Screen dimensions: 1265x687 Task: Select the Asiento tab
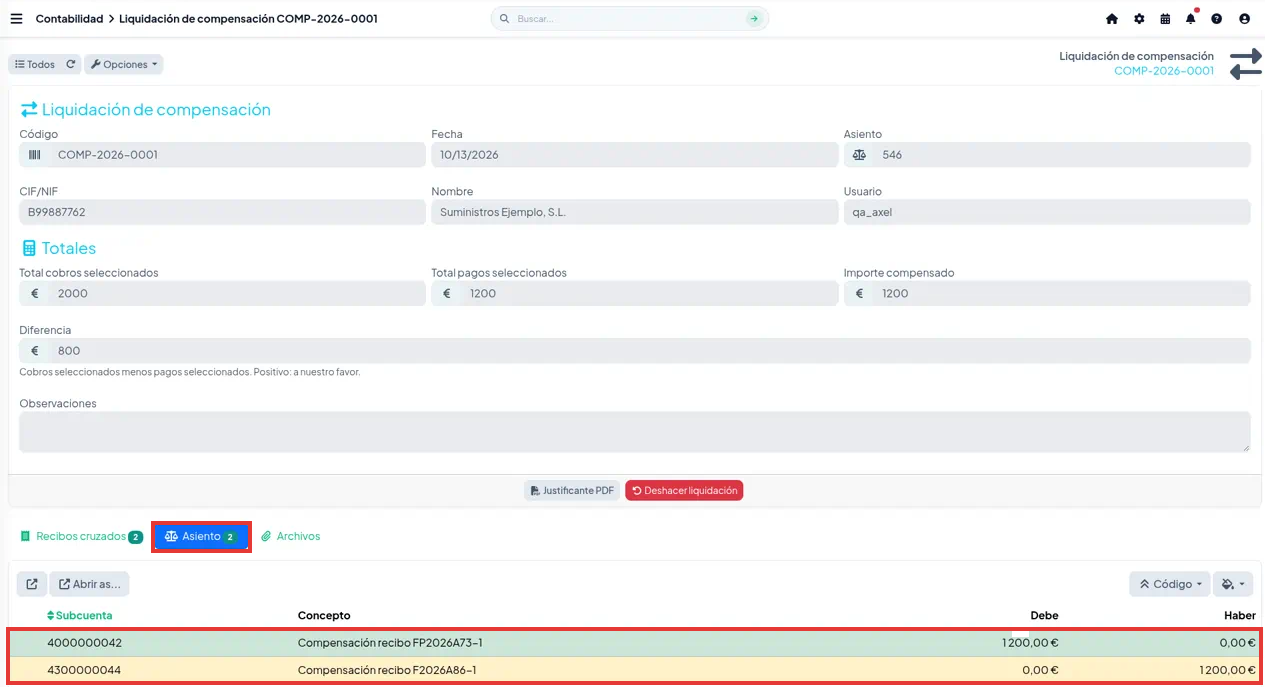point(201,537)
